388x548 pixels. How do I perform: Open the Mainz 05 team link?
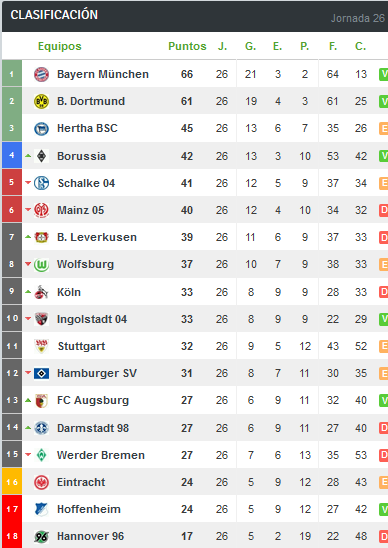(81, 210)
